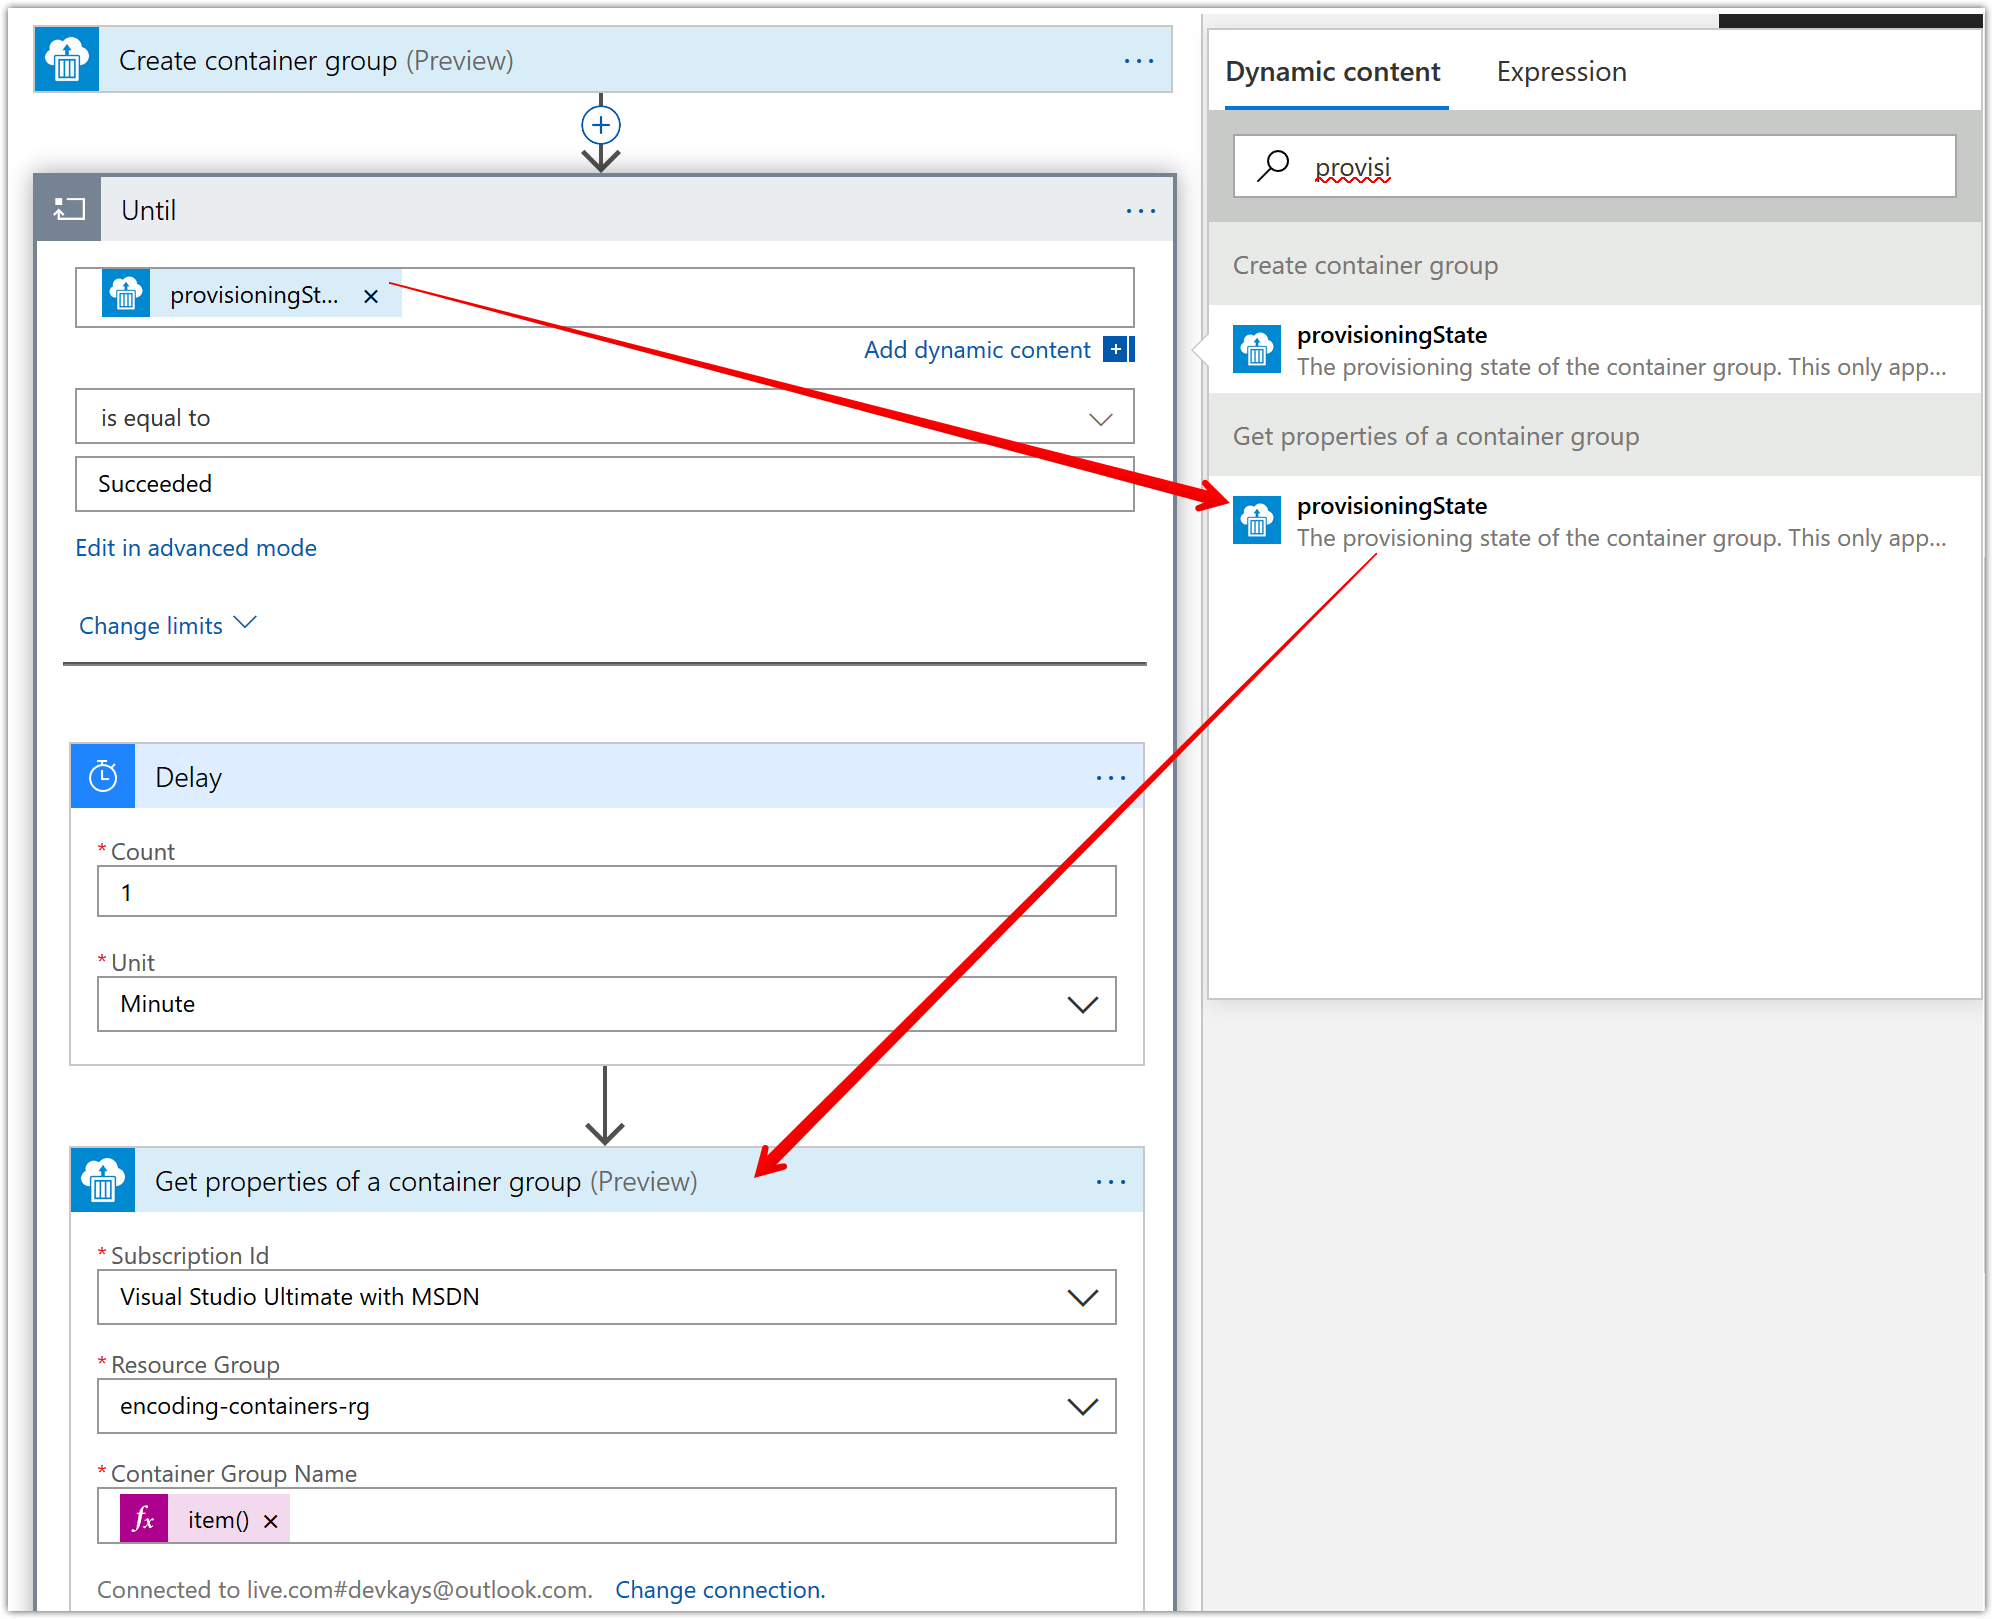Viewport: 1993px width, 1619px height.
Task: Open the 'is equal to' operator dropdown
Action: click(1101, 417)
